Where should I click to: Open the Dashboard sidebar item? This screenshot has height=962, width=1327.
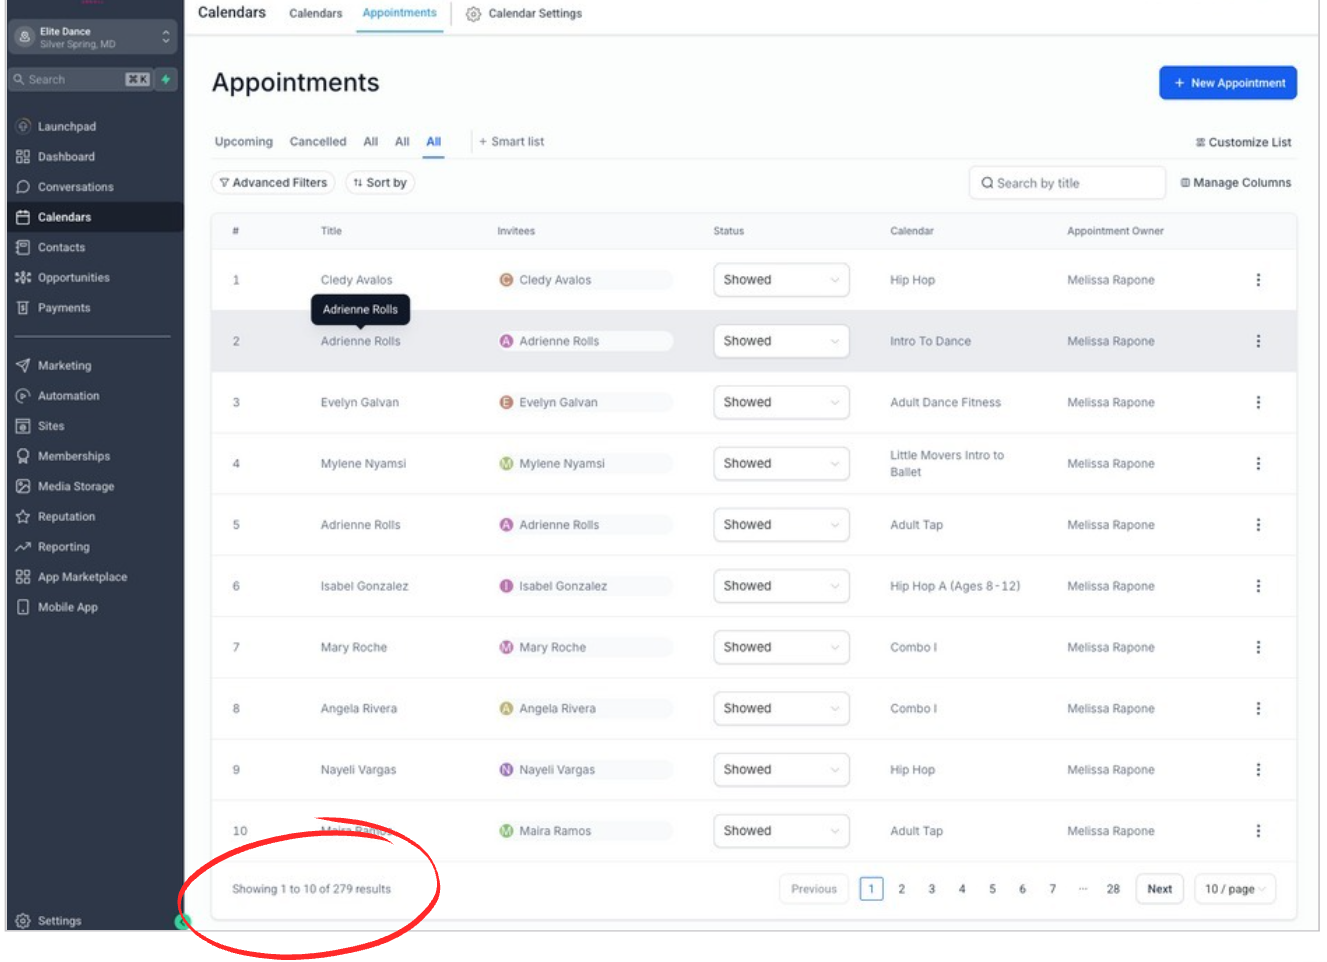pyautogui.click(x=66, y=157)
